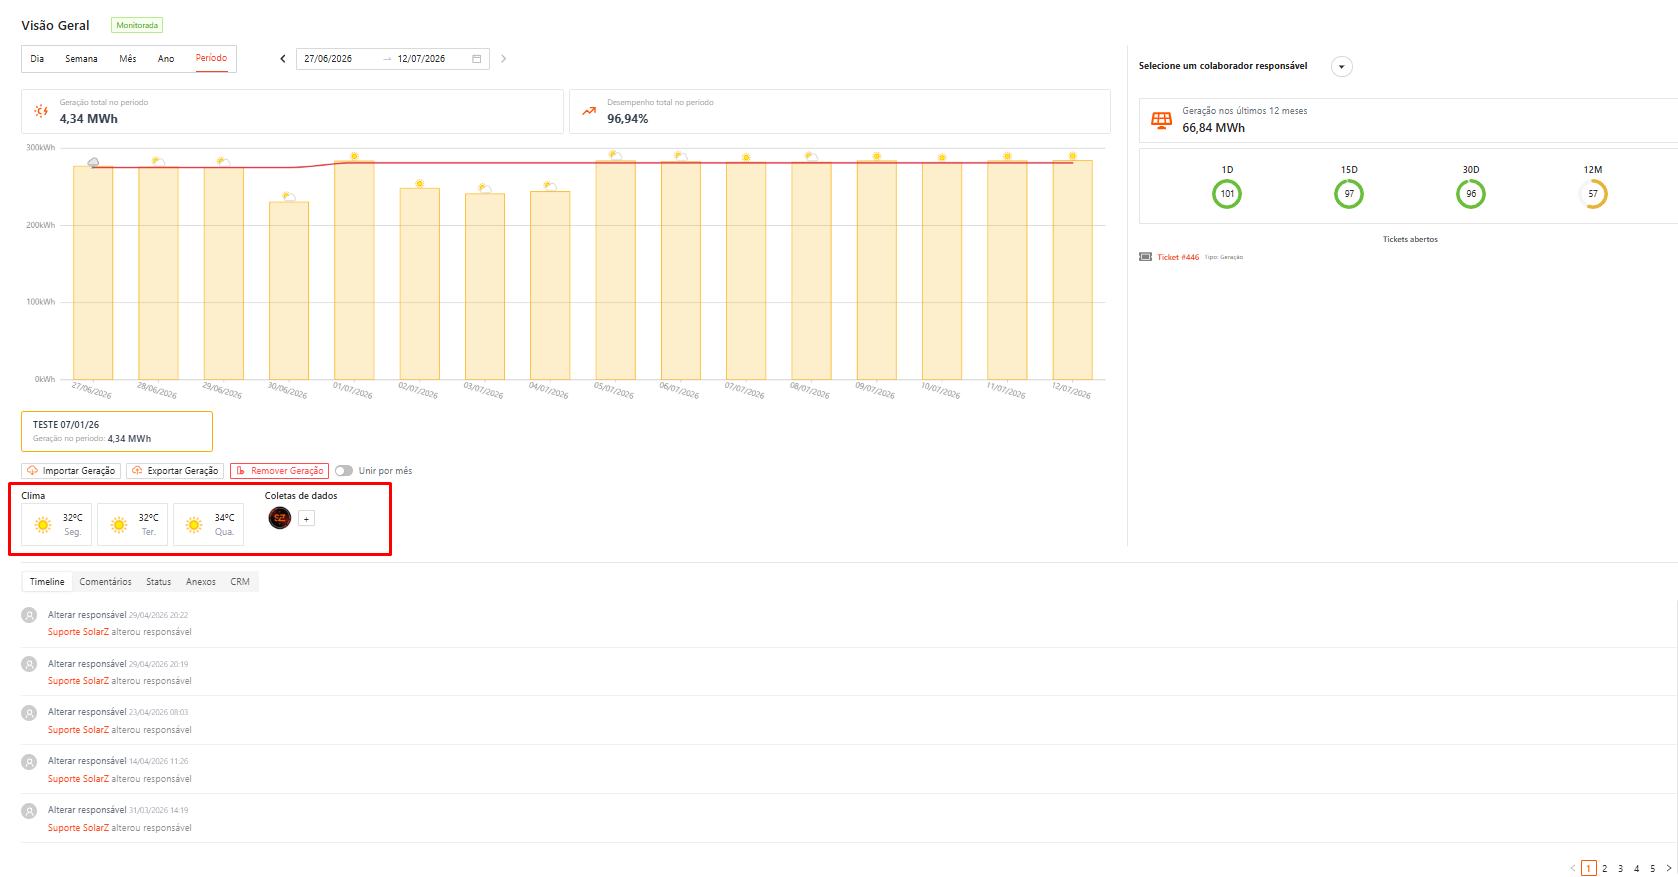The width and height of the screenshot is (1678, 877).
Task: Click the start date field 27/06/2026
Action: [328, 59]
